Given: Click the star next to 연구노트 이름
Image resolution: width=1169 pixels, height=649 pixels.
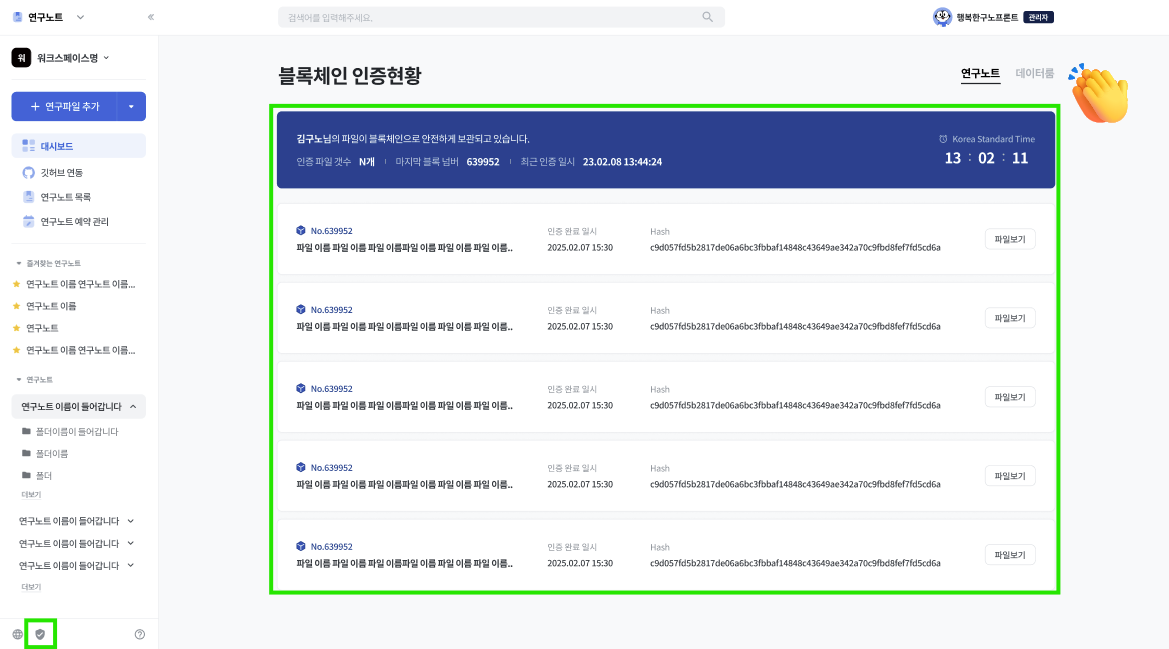Looking at the screenshot, I should pos(16,305).
